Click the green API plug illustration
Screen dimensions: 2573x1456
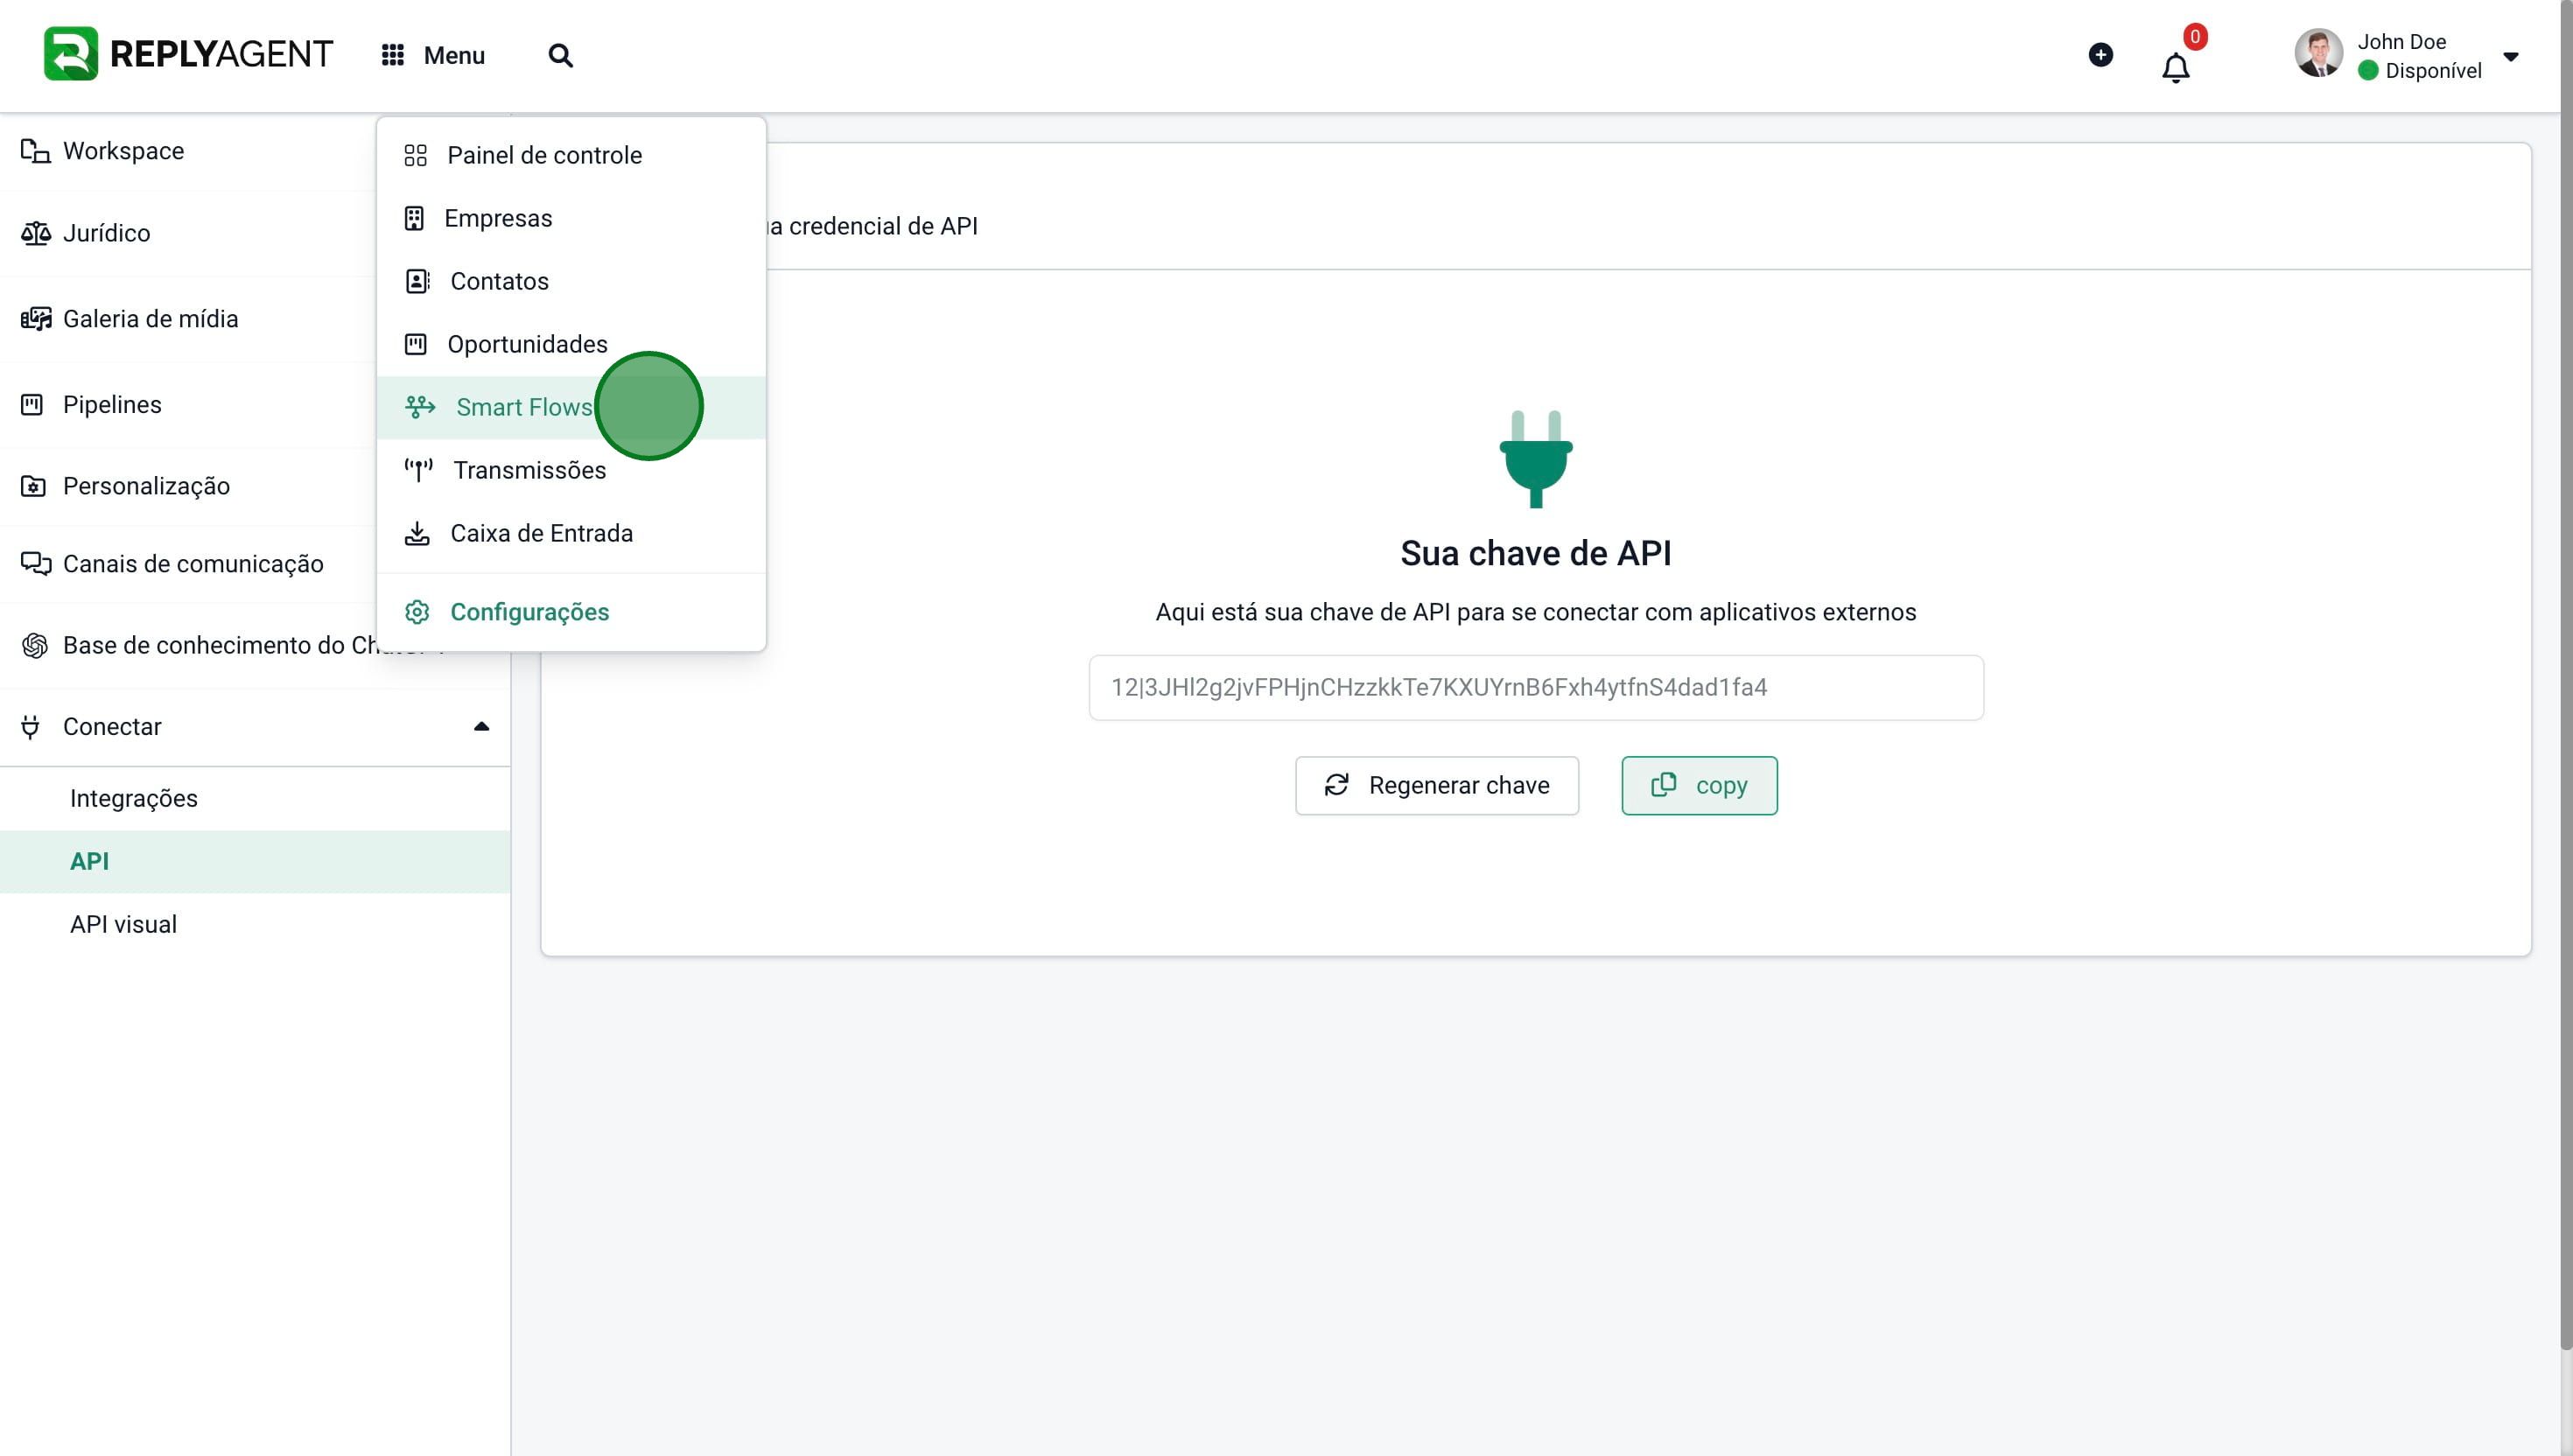[x=1536, y=459]
